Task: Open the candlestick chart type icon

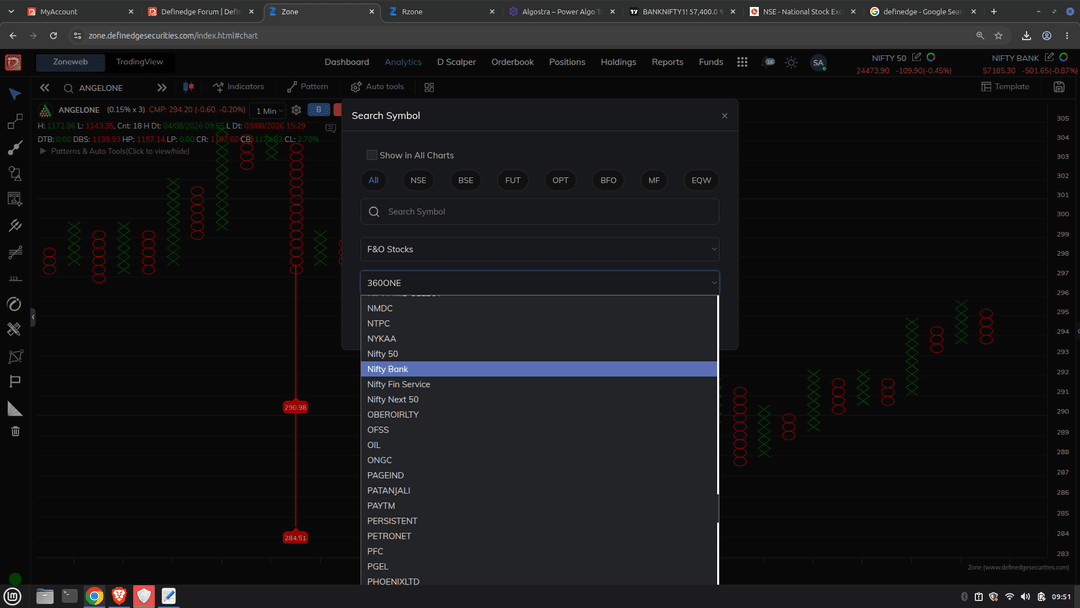Action: [188, 87]
